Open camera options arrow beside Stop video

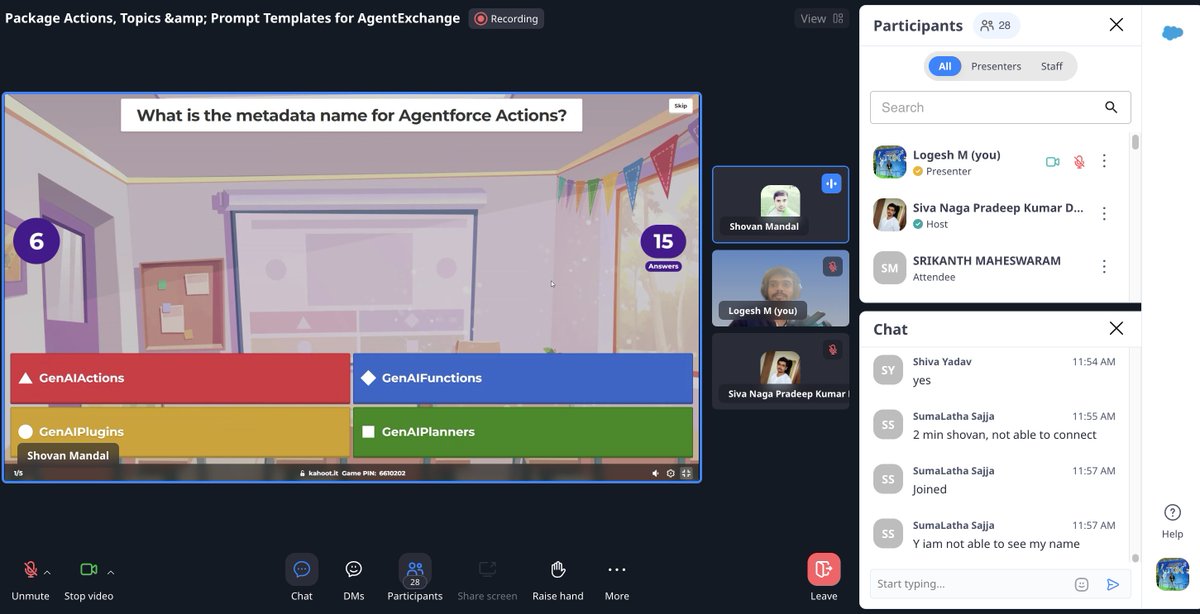click(110, 572)
